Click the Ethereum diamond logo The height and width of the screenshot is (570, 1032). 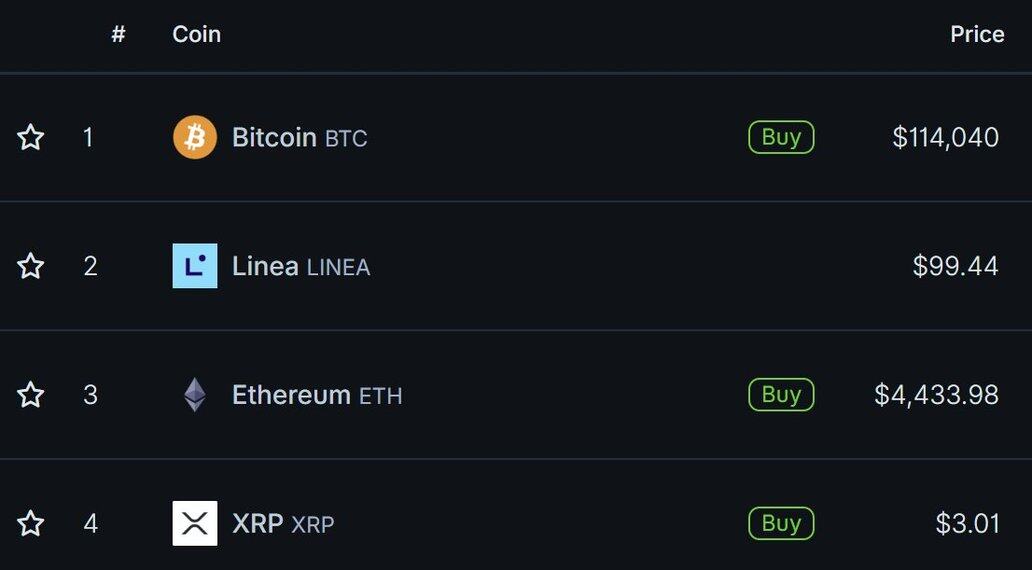point(195,395)
